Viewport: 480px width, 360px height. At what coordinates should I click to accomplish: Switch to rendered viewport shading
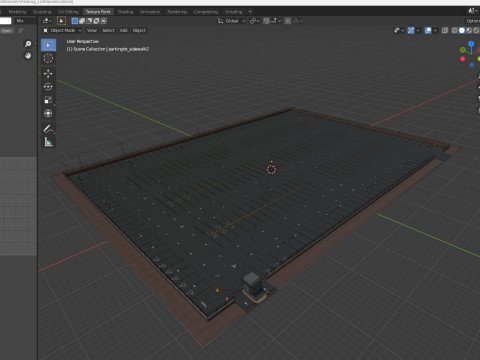click(476, 31)
